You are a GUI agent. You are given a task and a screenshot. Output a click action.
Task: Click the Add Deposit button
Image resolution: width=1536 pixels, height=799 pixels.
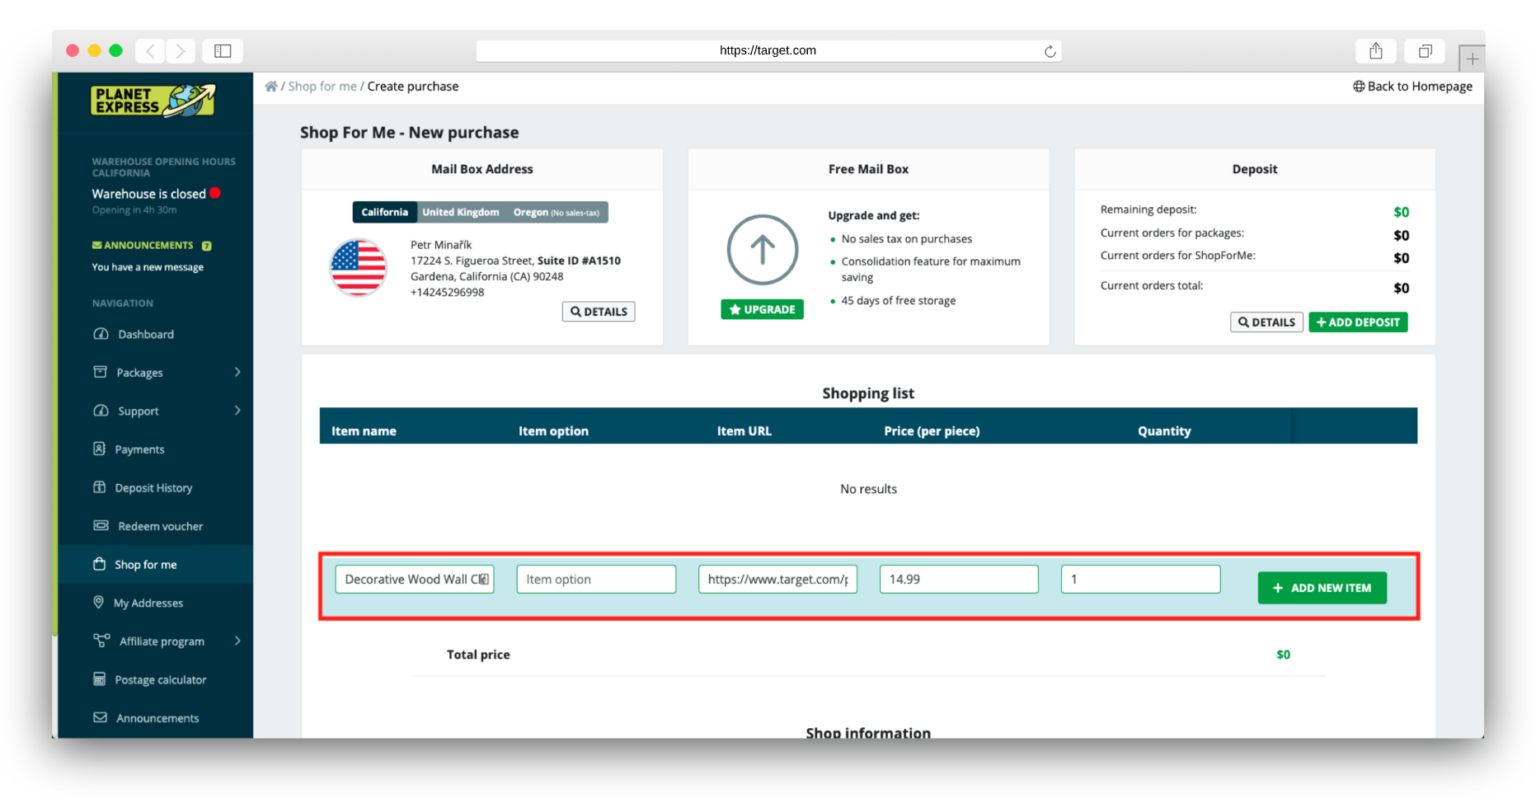click(x=1357, y=322)
